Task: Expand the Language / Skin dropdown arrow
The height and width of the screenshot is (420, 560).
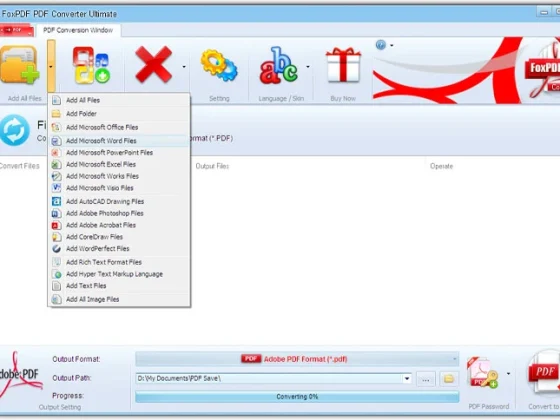Action: [x=308, y=66]
